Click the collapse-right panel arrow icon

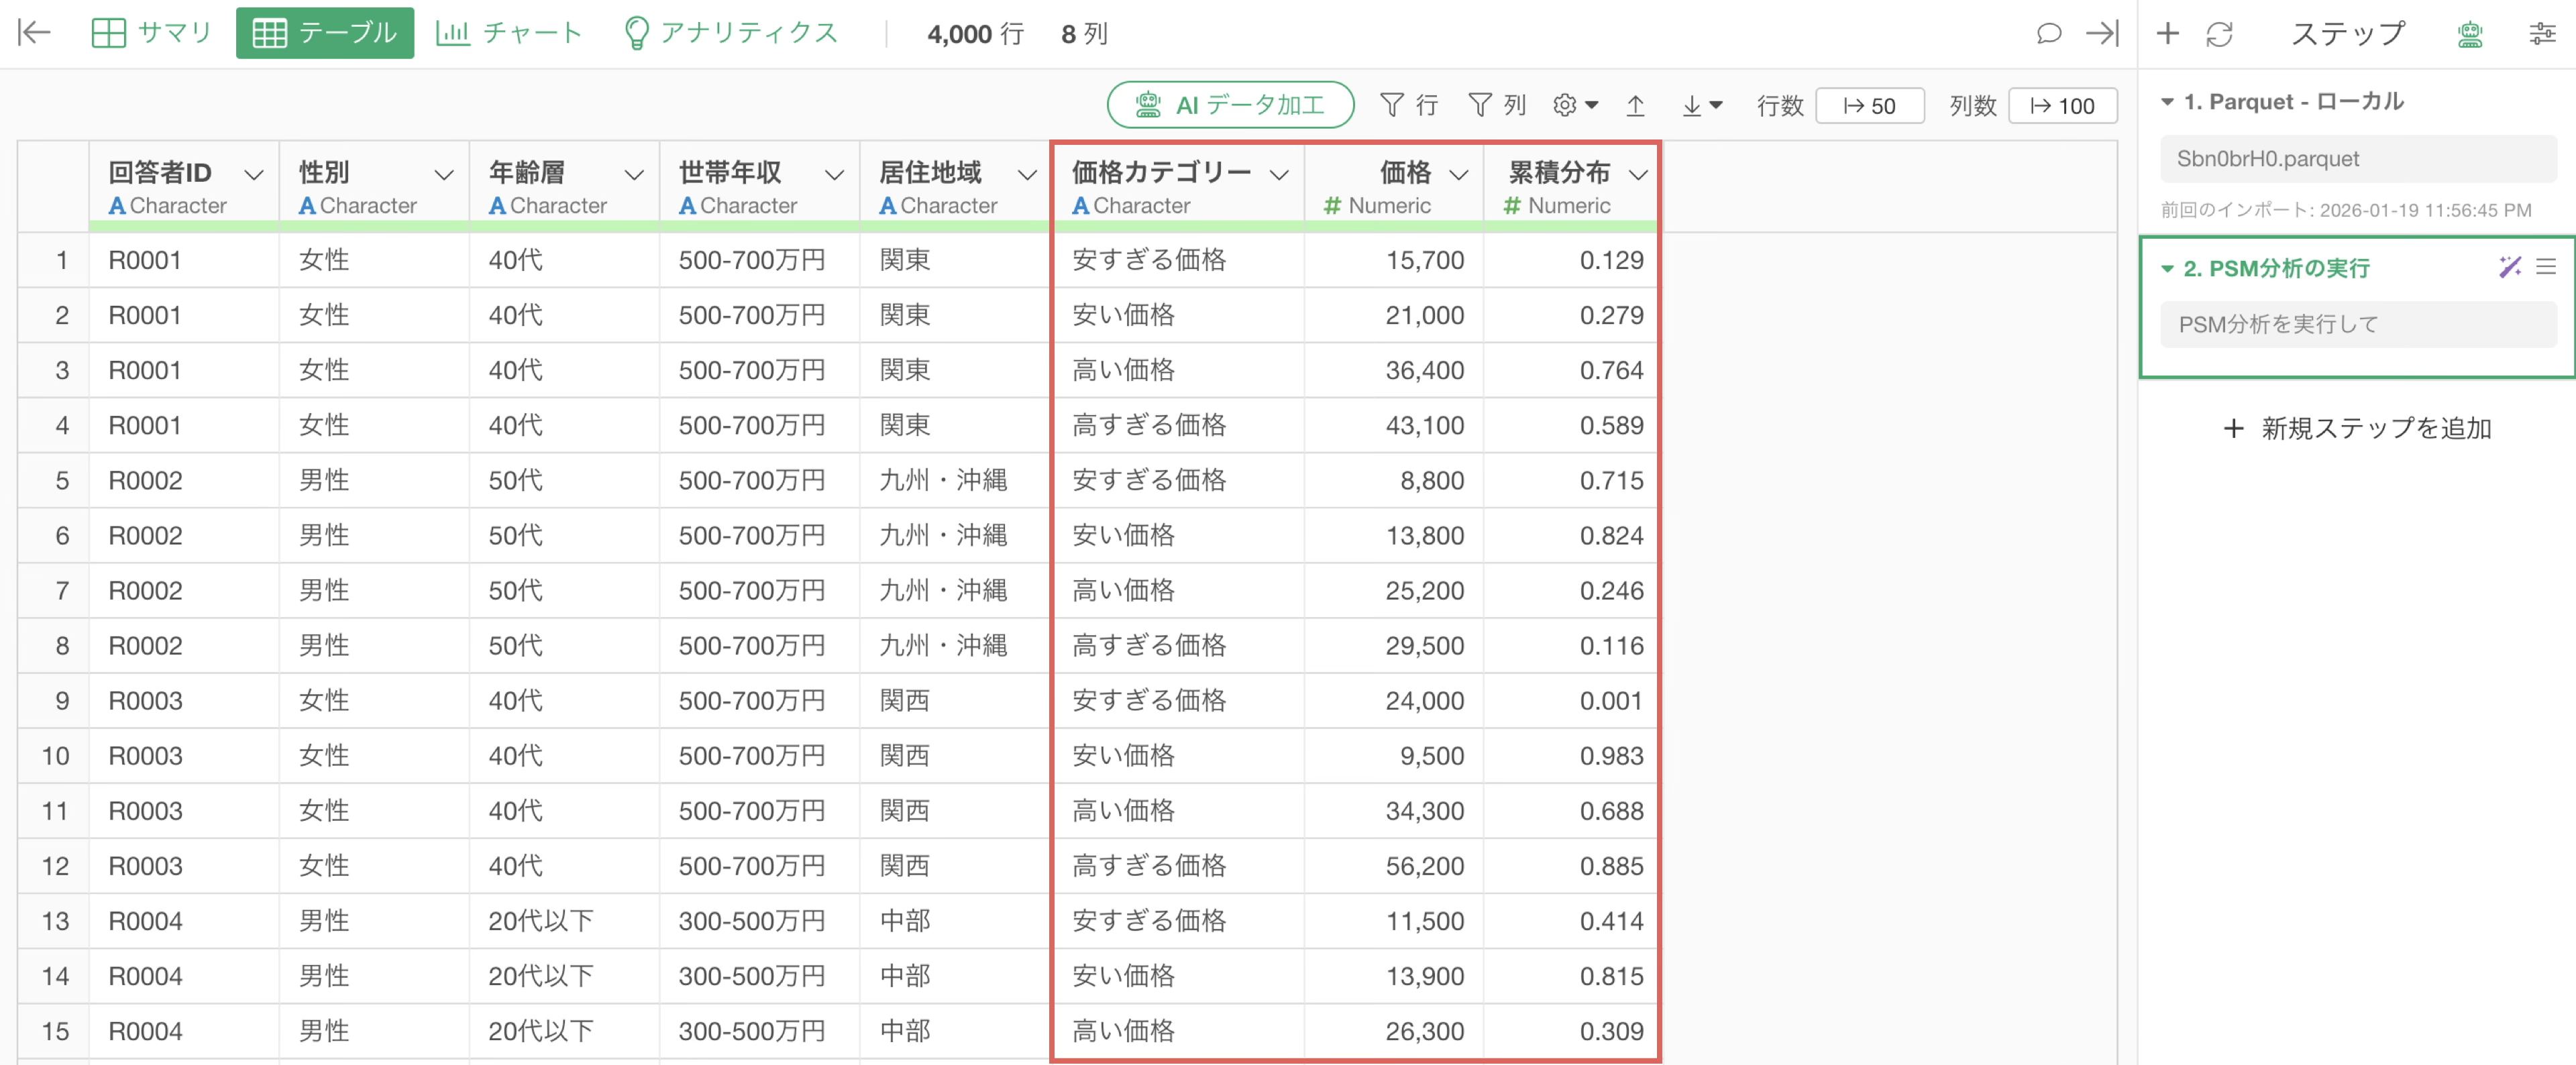click(x=2102, y=33)
